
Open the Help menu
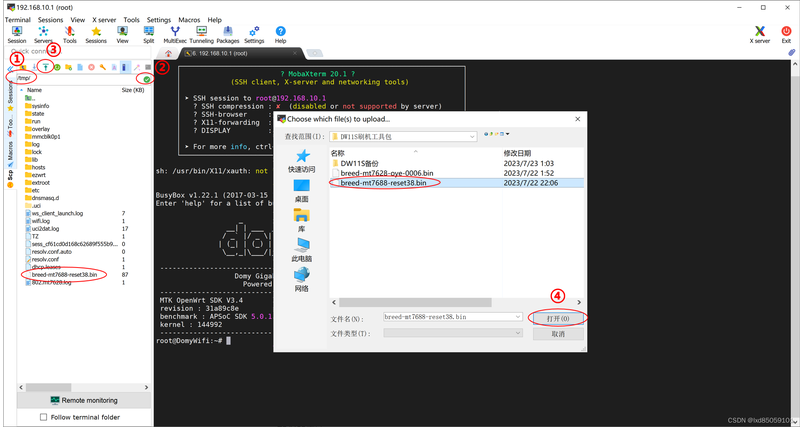point(215,20)
